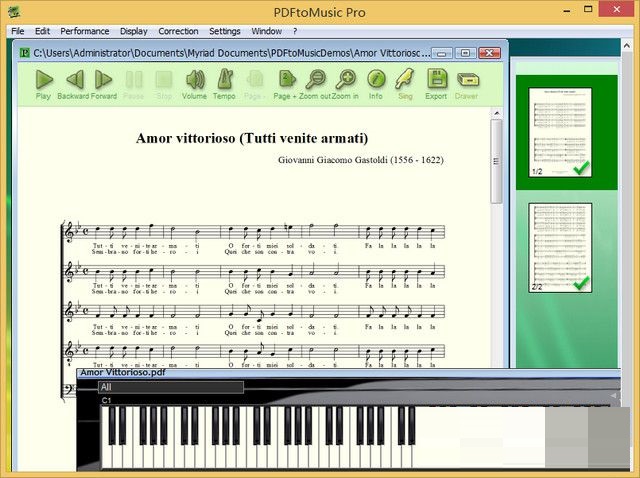
Task: Select the page 1/2 thumbnail
Action: pyautogui.click(x=560, y=132)
